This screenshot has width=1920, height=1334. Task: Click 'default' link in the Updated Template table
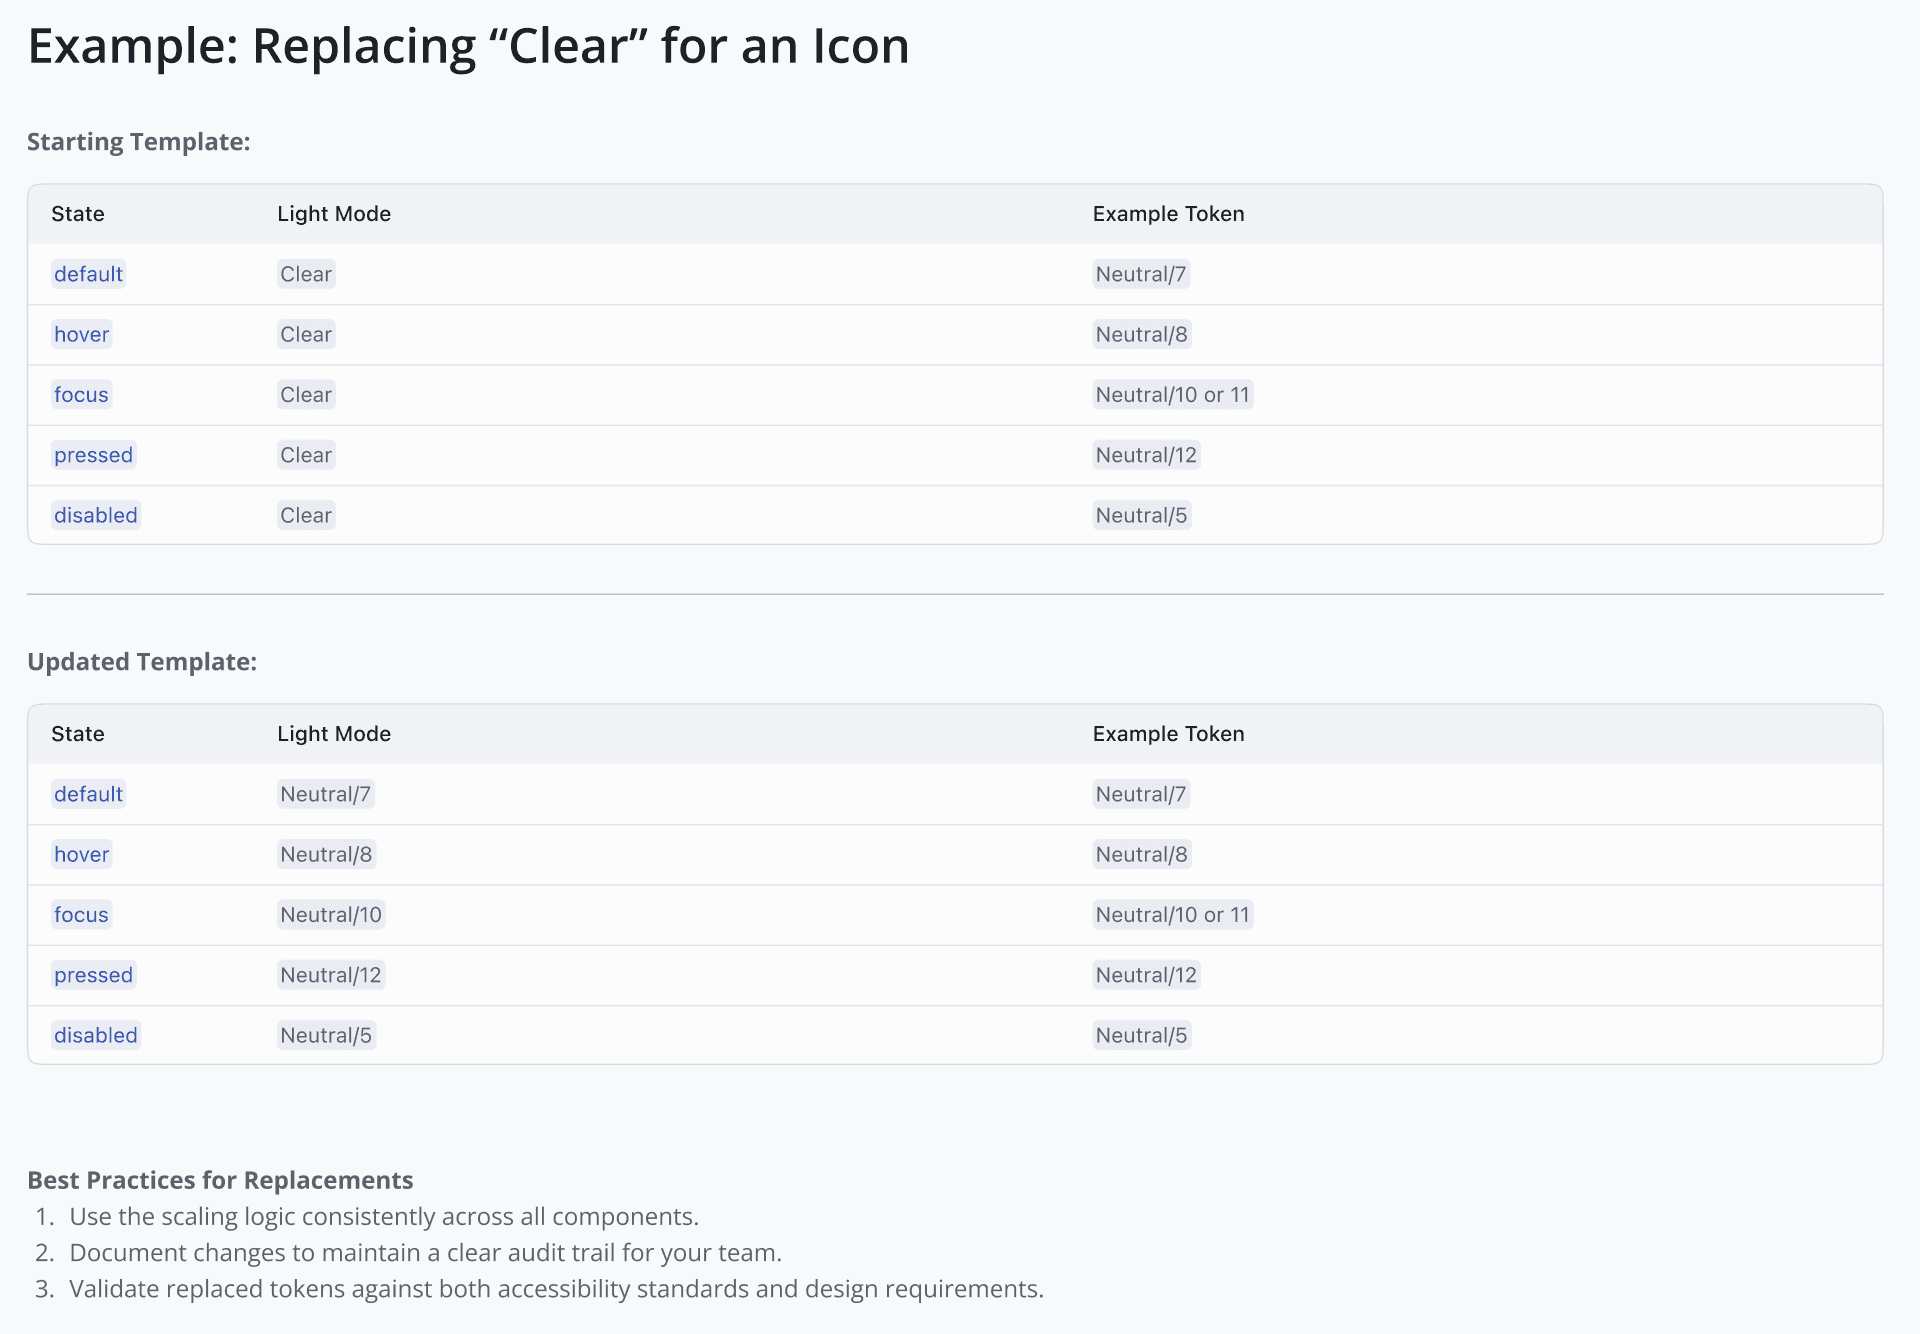[x=88, y=794]
